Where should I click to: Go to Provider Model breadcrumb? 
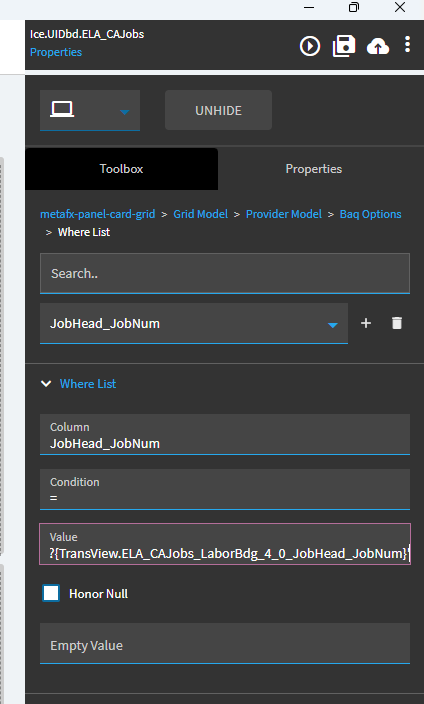[x=283, y=214]
